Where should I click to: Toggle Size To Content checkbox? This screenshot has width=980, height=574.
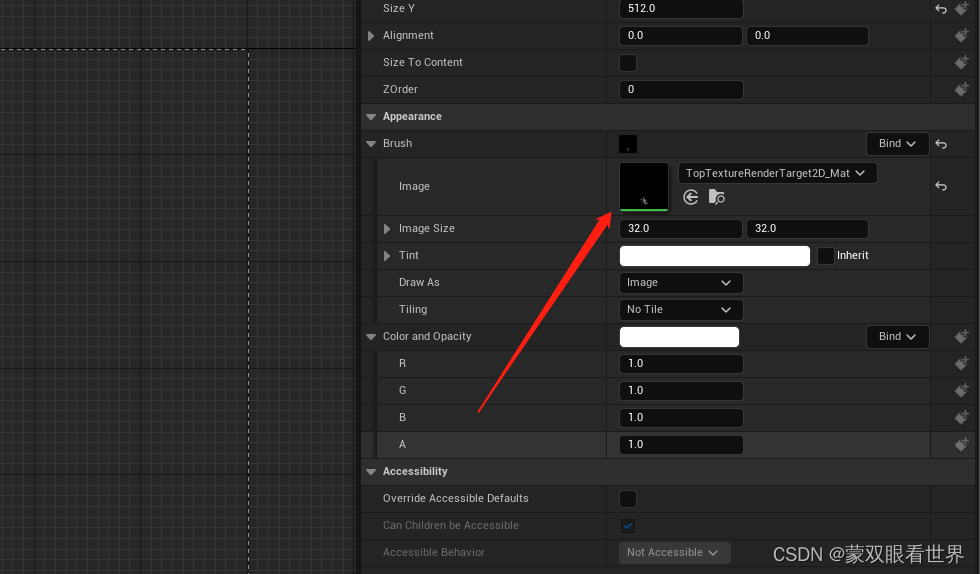click(x=628, y=63)
